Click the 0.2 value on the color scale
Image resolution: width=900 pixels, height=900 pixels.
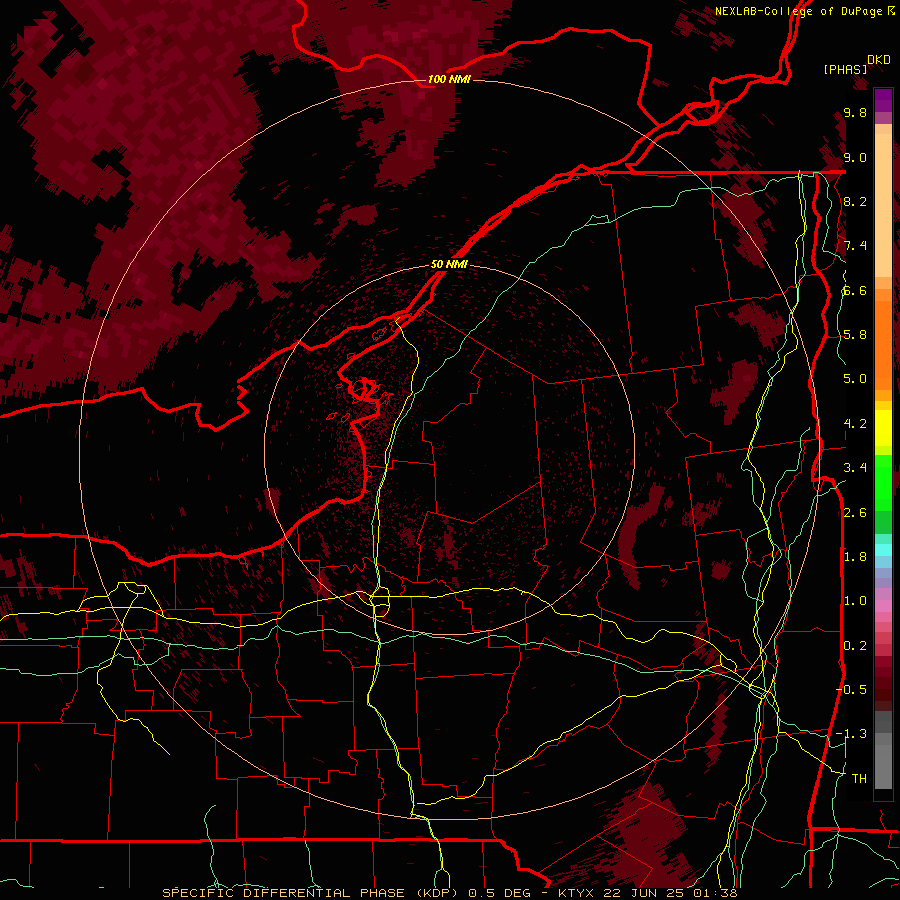[x=855, y=645]
